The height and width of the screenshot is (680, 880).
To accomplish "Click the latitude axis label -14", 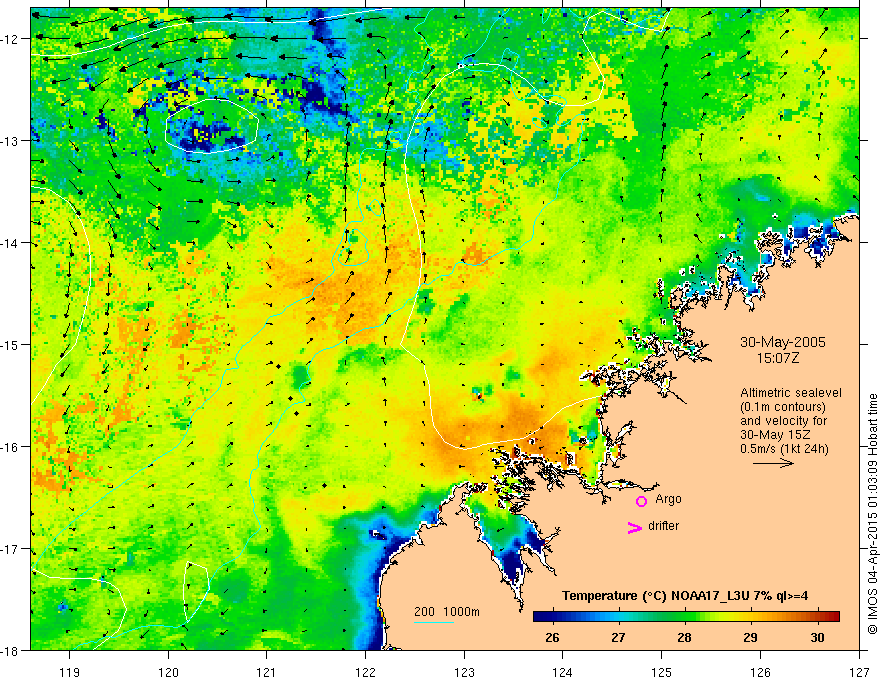I will pyautogui.click(x=11, y=243).
